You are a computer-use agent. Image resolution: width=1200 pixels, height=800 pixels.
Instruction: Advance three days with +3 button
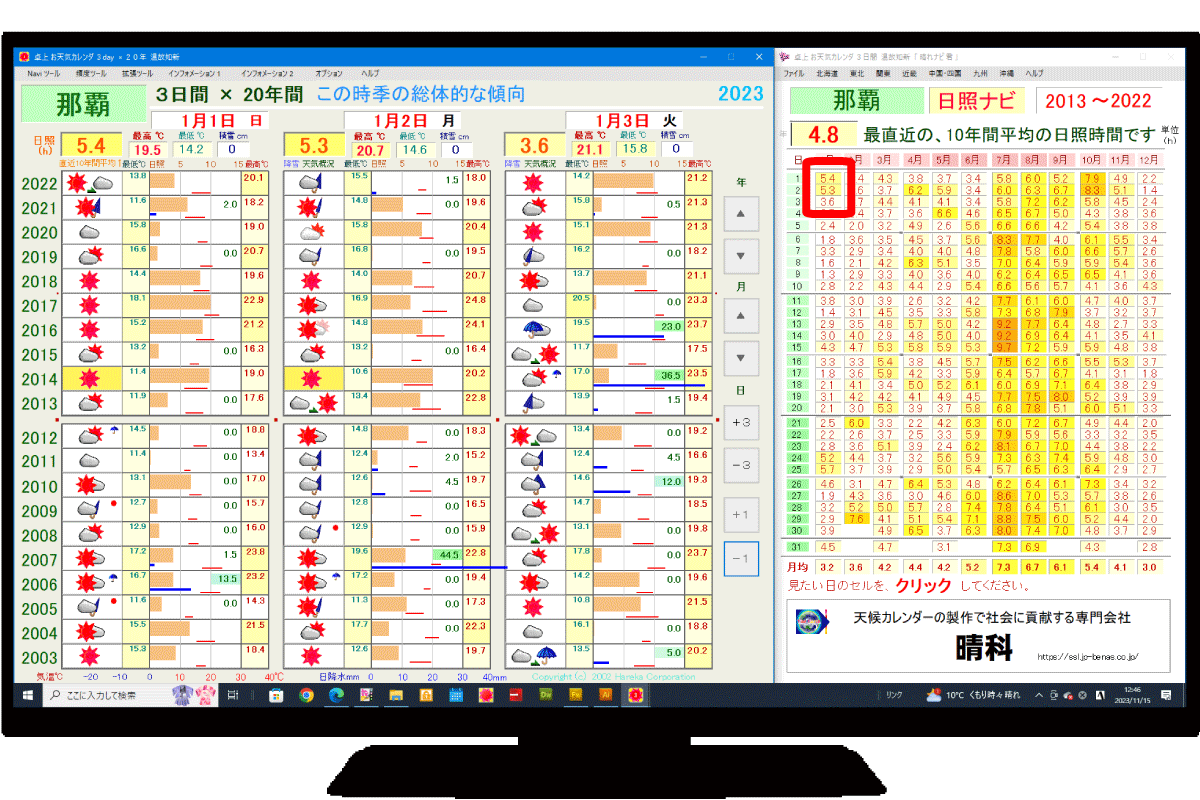pyautogui.click(x=740, y=421)
